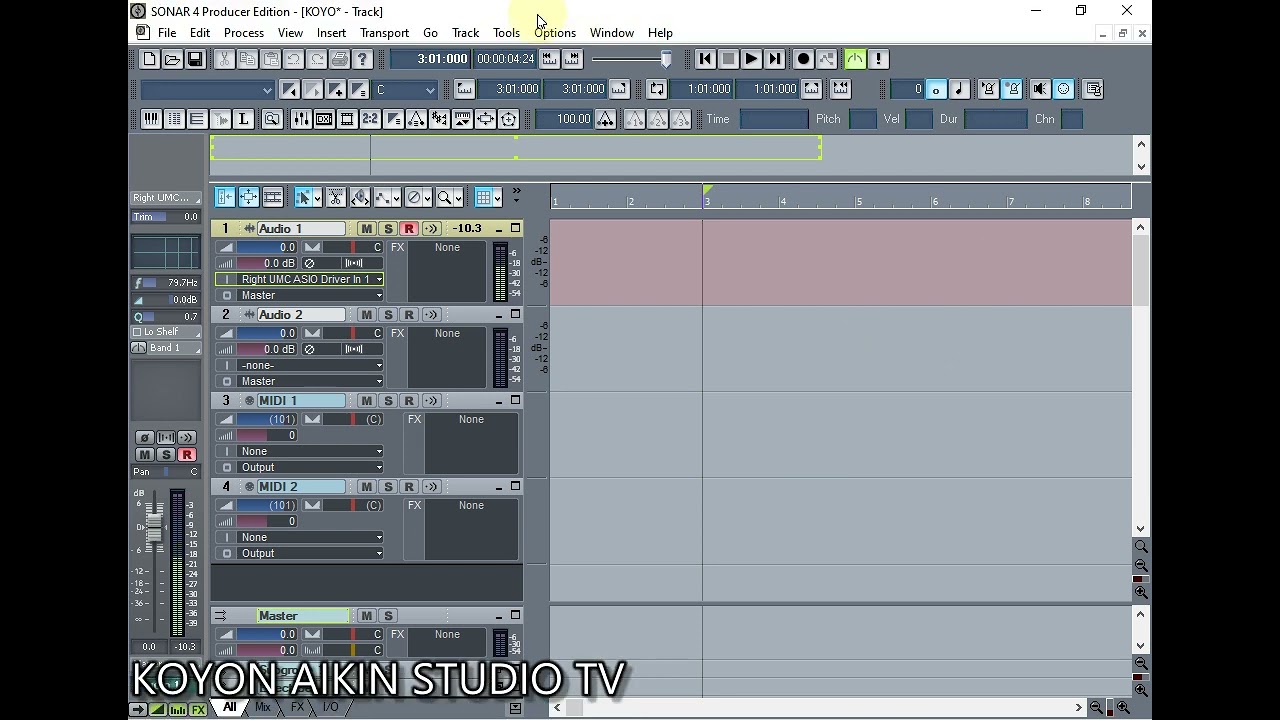Viewport: 1280px width, 720px height.
Task: Select the Mute tool in Track view
Action: pyautogui.click(x=414, y=197)
